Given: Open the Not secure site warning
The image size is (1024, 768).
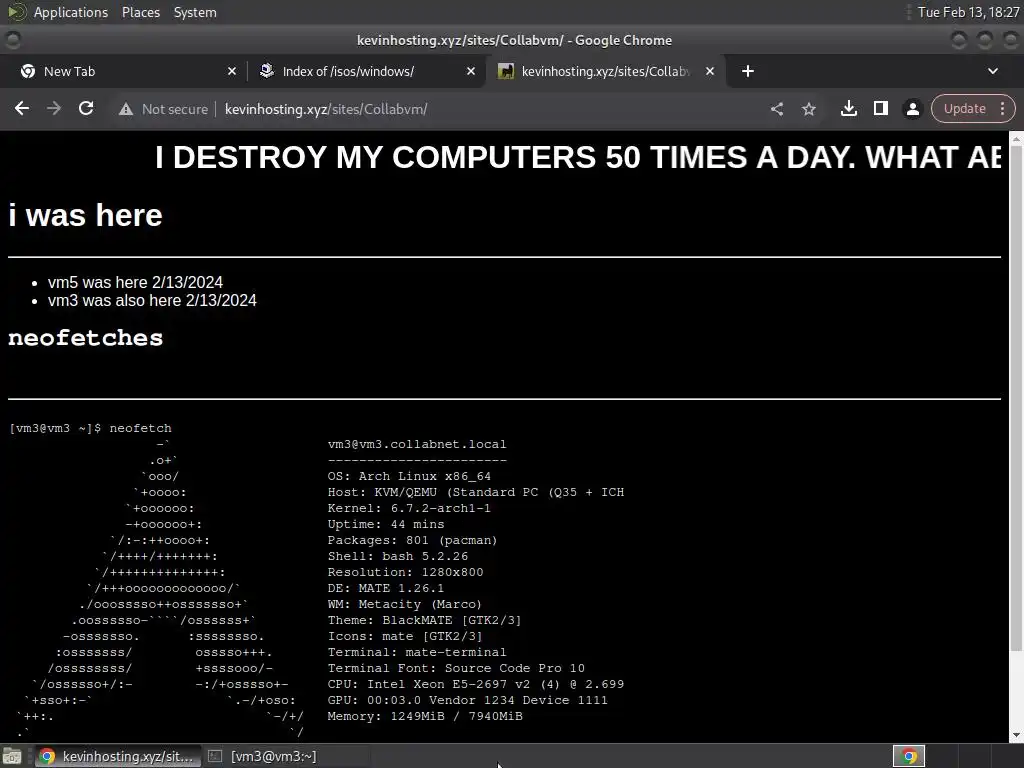Looking at the screenshot, I should [x=163, y=109].
